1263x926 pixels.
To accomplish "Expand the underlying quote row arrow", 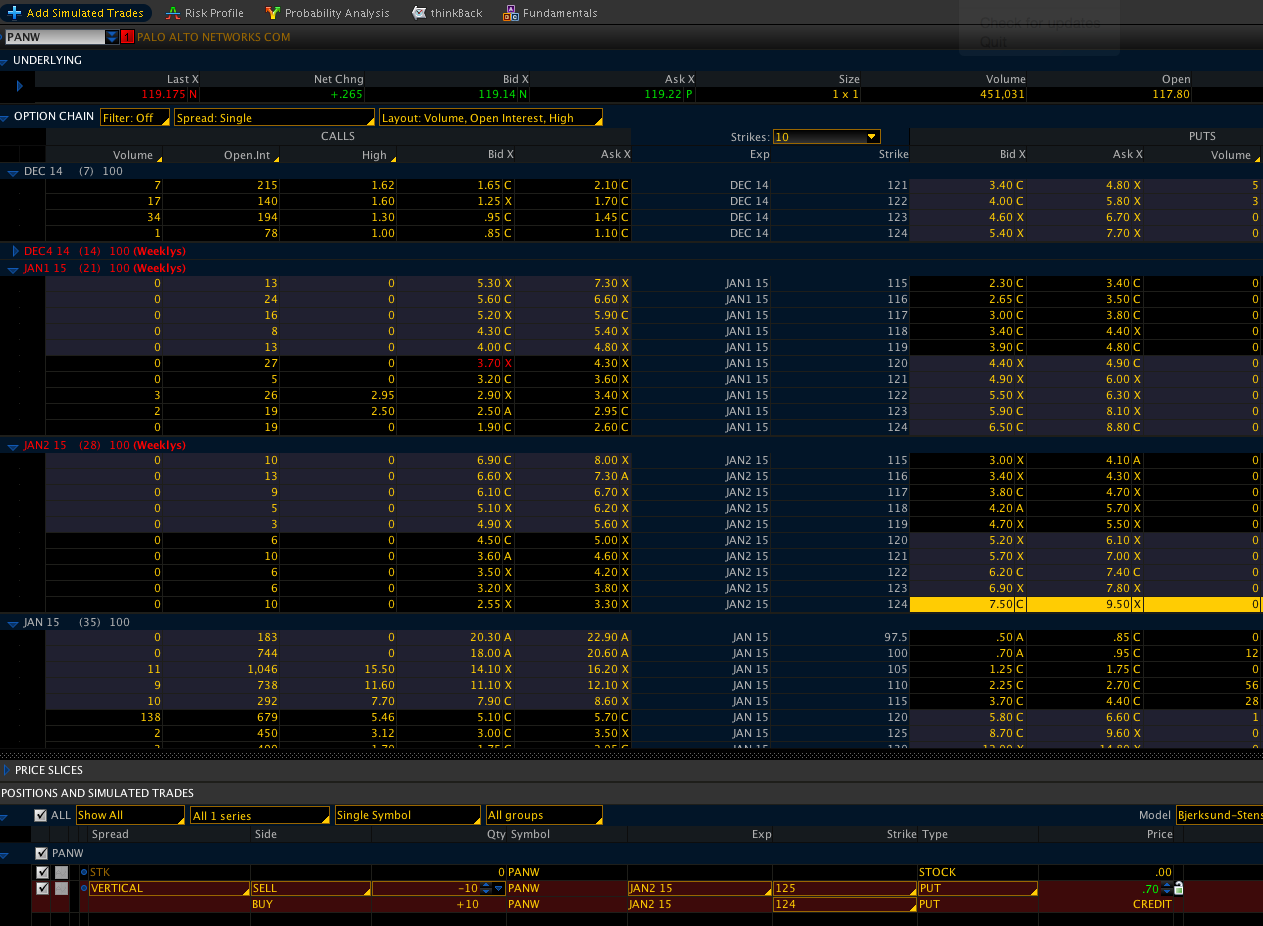I will coord(19,87).
